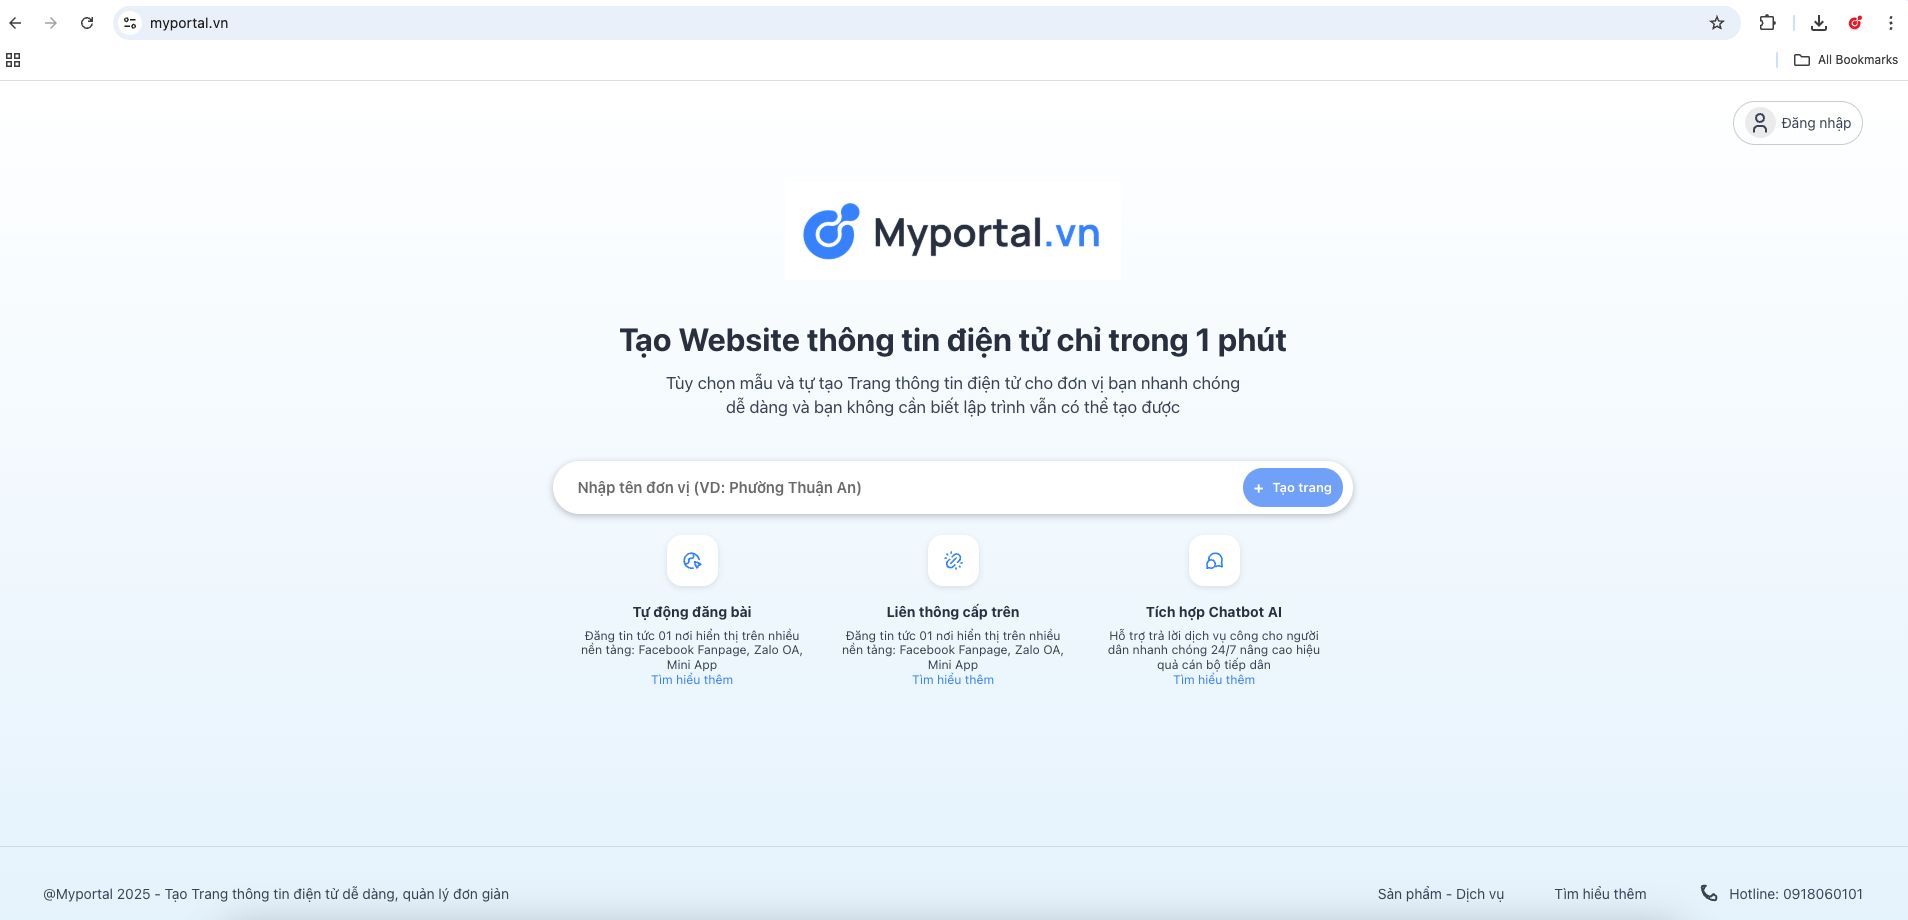Open the browser extensions puzzle icon
The image size is (1908, 920).
point(1767,23)
